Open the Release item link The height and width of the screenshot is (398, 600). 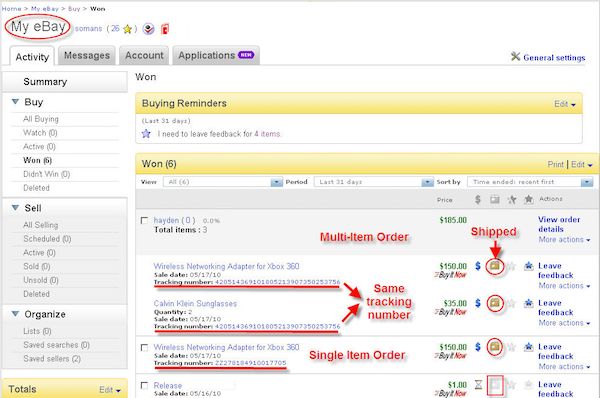(x=168, y=385)
